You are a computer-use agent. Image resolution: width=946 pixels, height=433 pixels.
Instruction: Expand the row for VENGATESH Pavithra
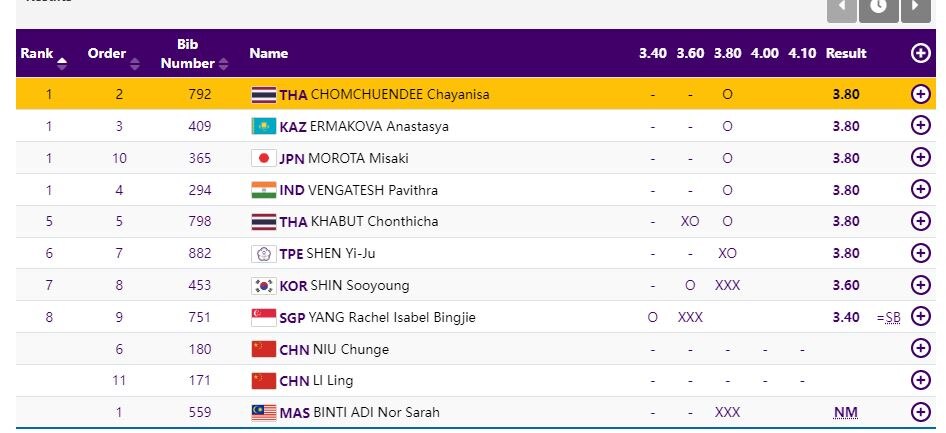(x=921, y=190)
